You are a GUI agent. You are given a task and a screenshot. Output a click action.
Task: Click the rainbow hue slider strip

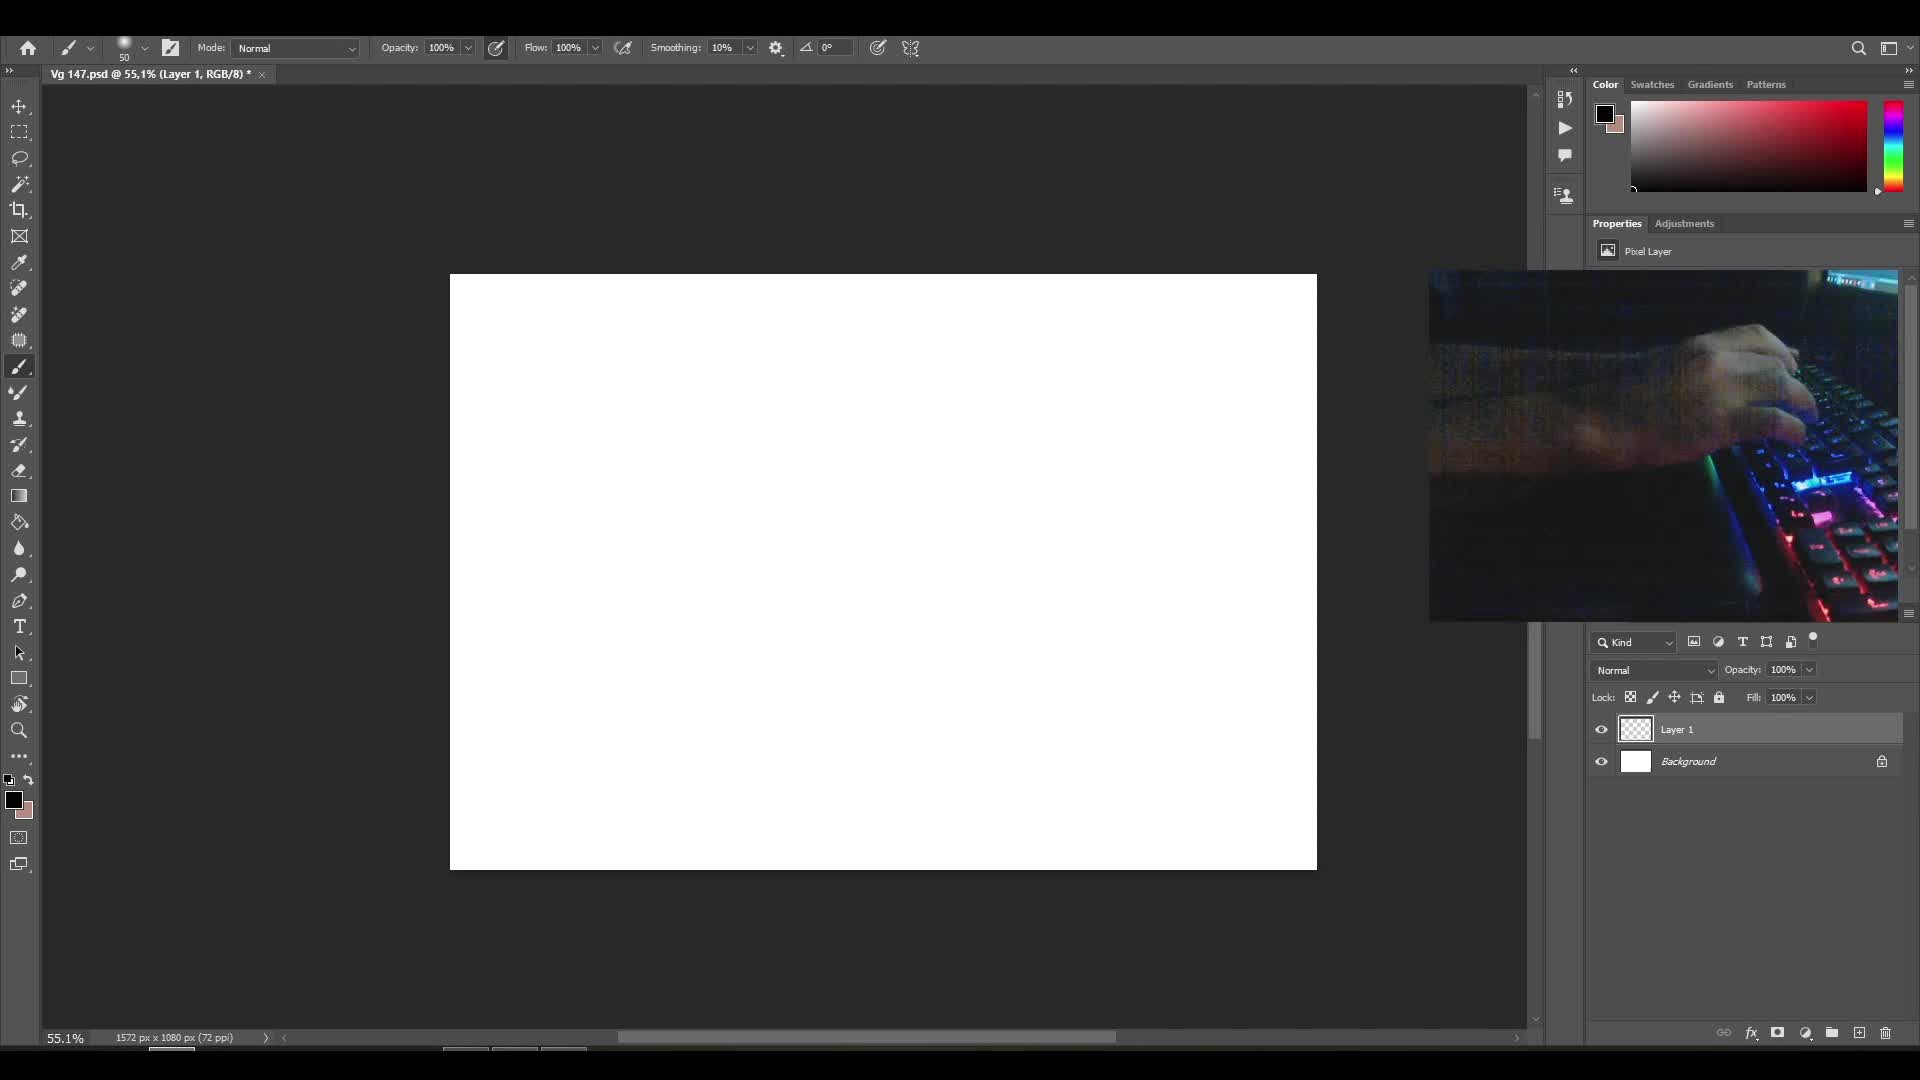pyautogui.click(x=1893, y=146)
